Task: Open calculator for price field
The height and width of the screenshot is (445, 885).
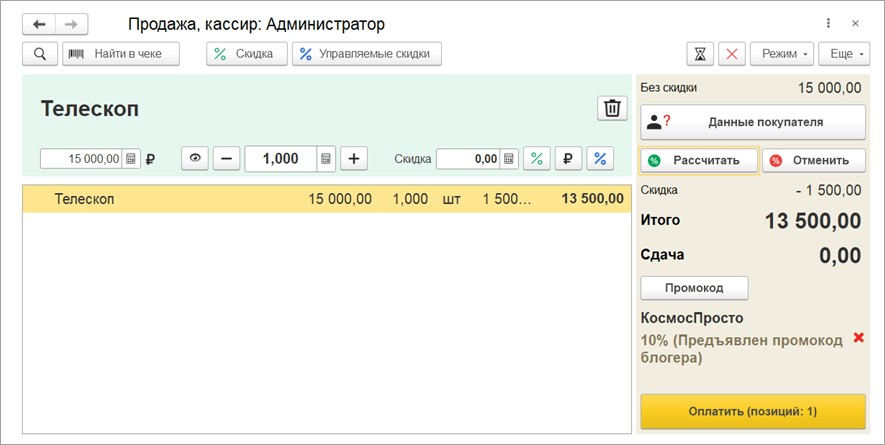Action: [130, 159]
